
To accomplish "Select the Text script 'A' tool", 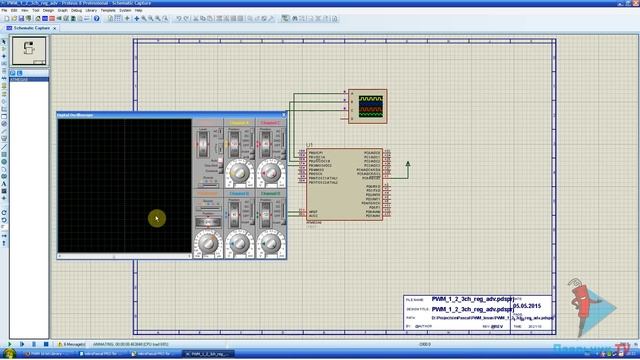I will tap(4, 184).
